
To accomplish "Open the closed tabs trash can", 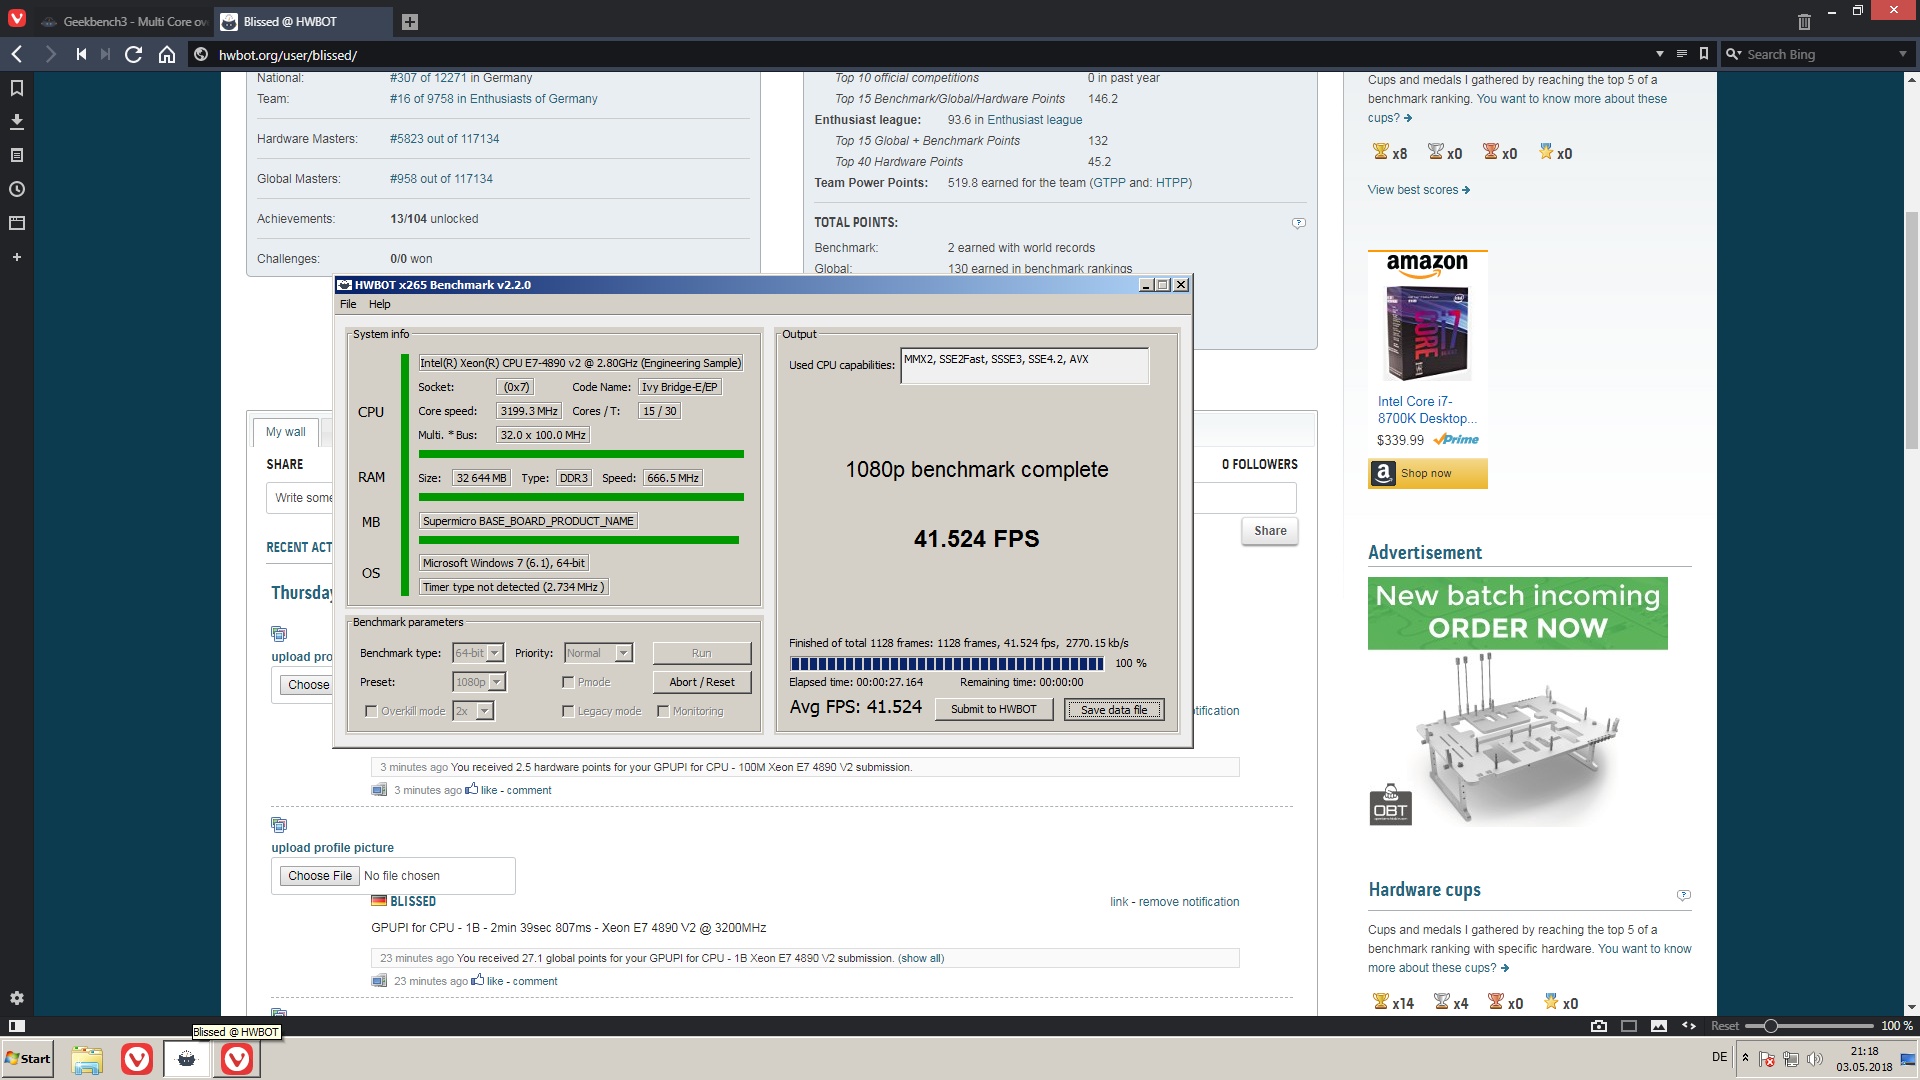I will (x=1804, y=21).
